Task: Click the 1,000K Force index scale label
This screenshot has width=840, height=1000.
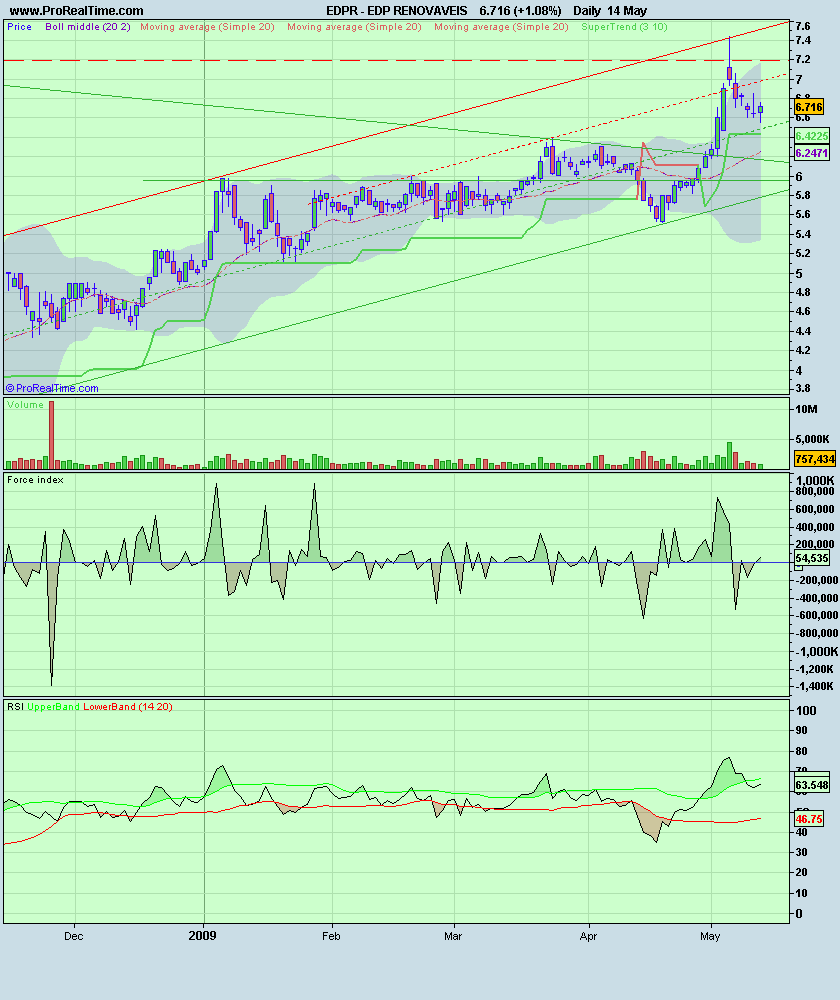Action: click(x=814, y=480)
